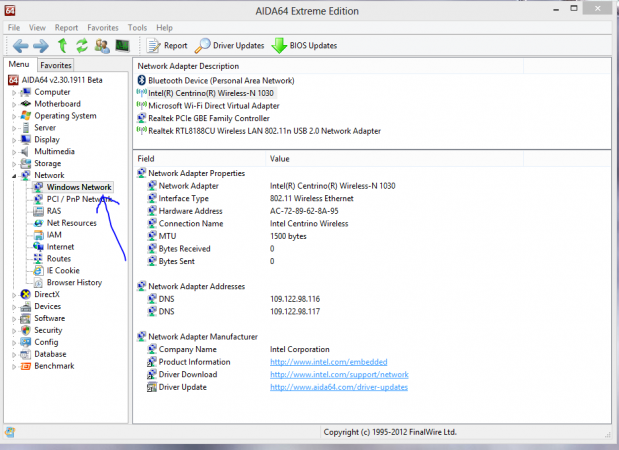Click the Network Adapter Description column header
The height and width of the screenshot is (450, 619).
point(328,66)
